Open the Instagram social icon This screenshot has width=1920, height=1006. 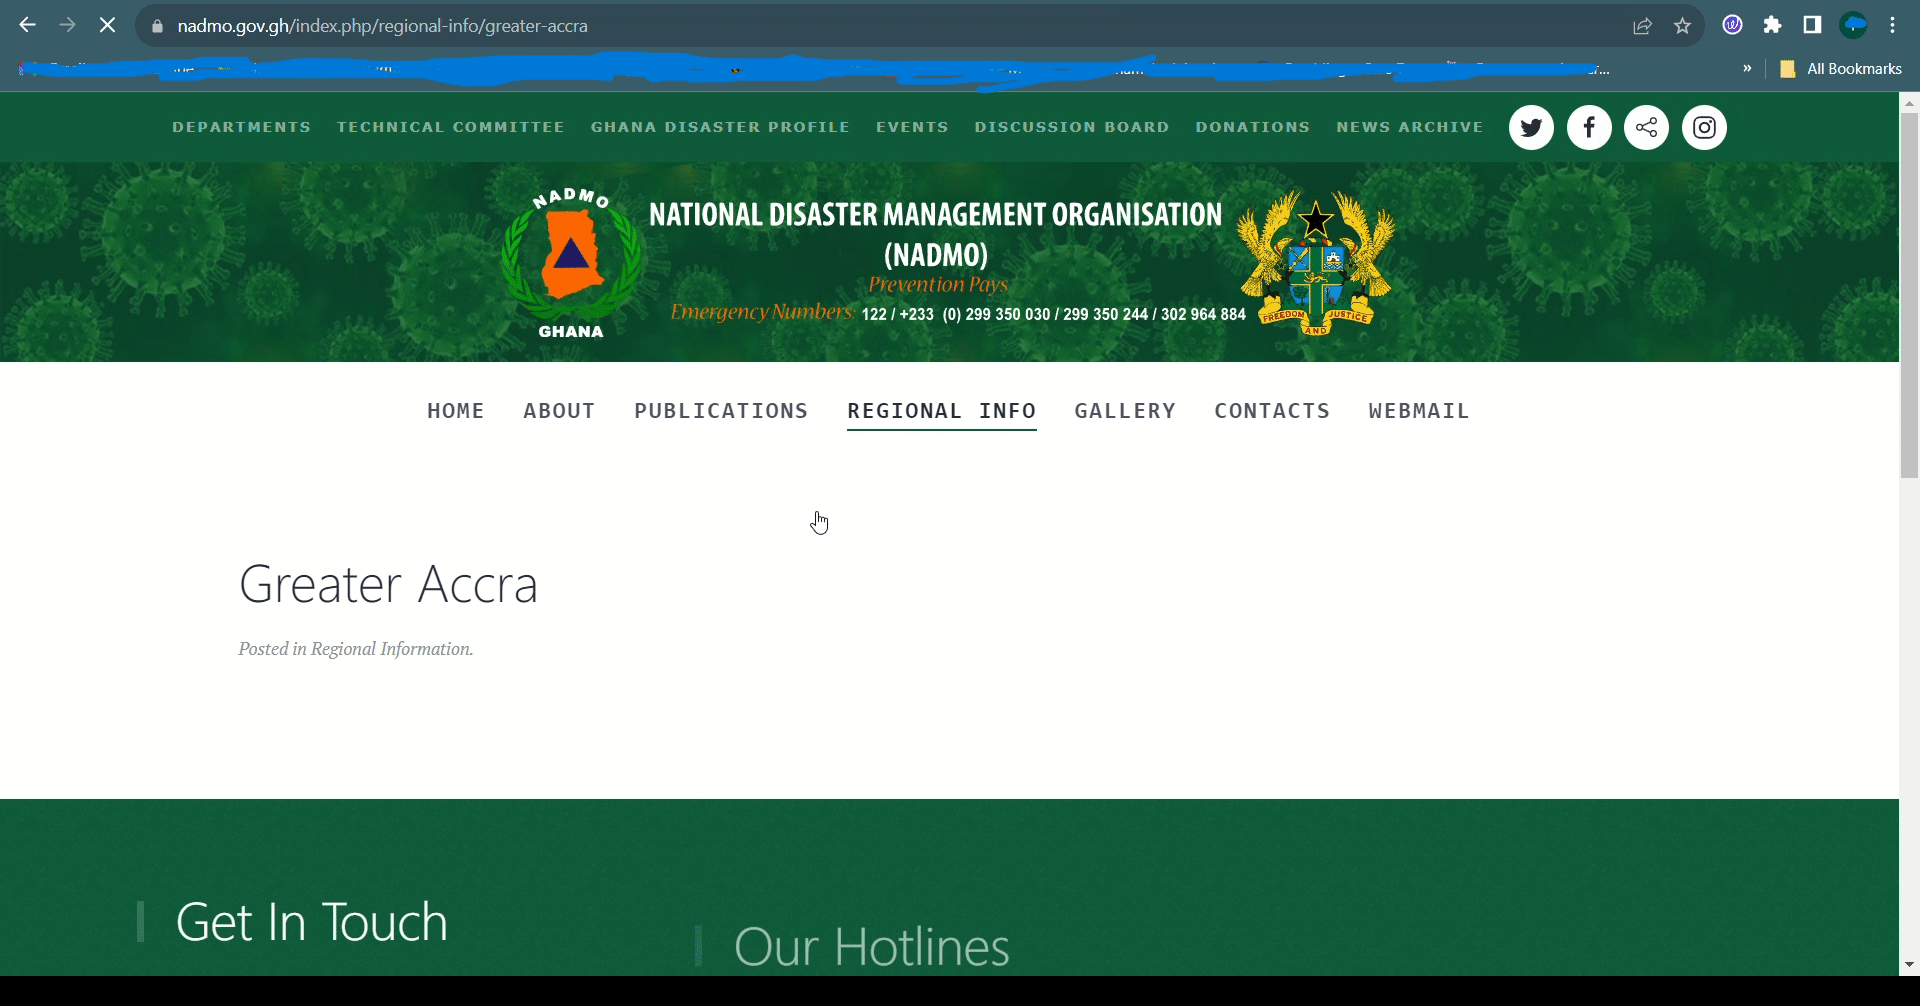1704,128
